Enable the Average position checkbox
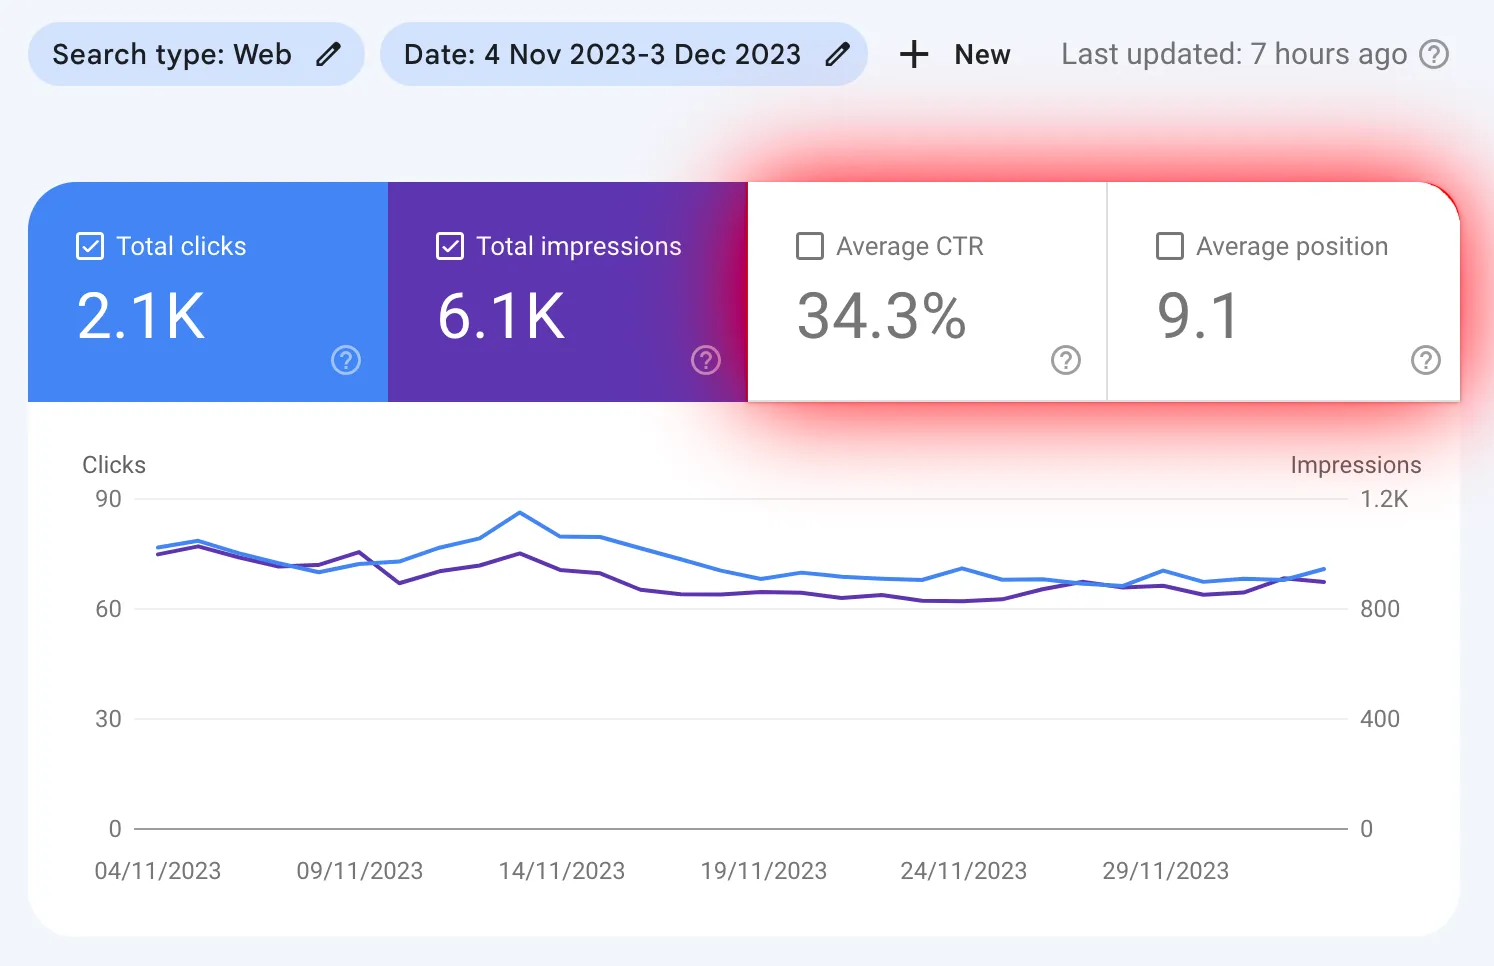This screenshot has width=1494, height=966. 1170,246
